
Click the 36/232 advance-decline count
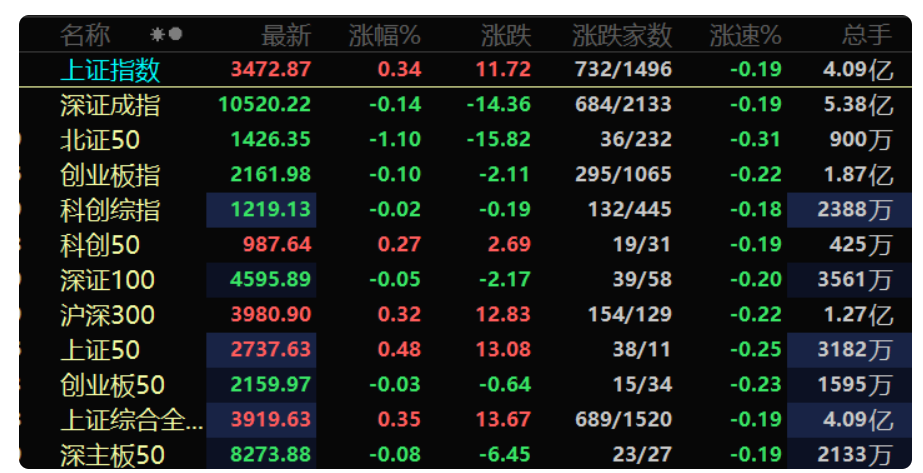(636, 139)
